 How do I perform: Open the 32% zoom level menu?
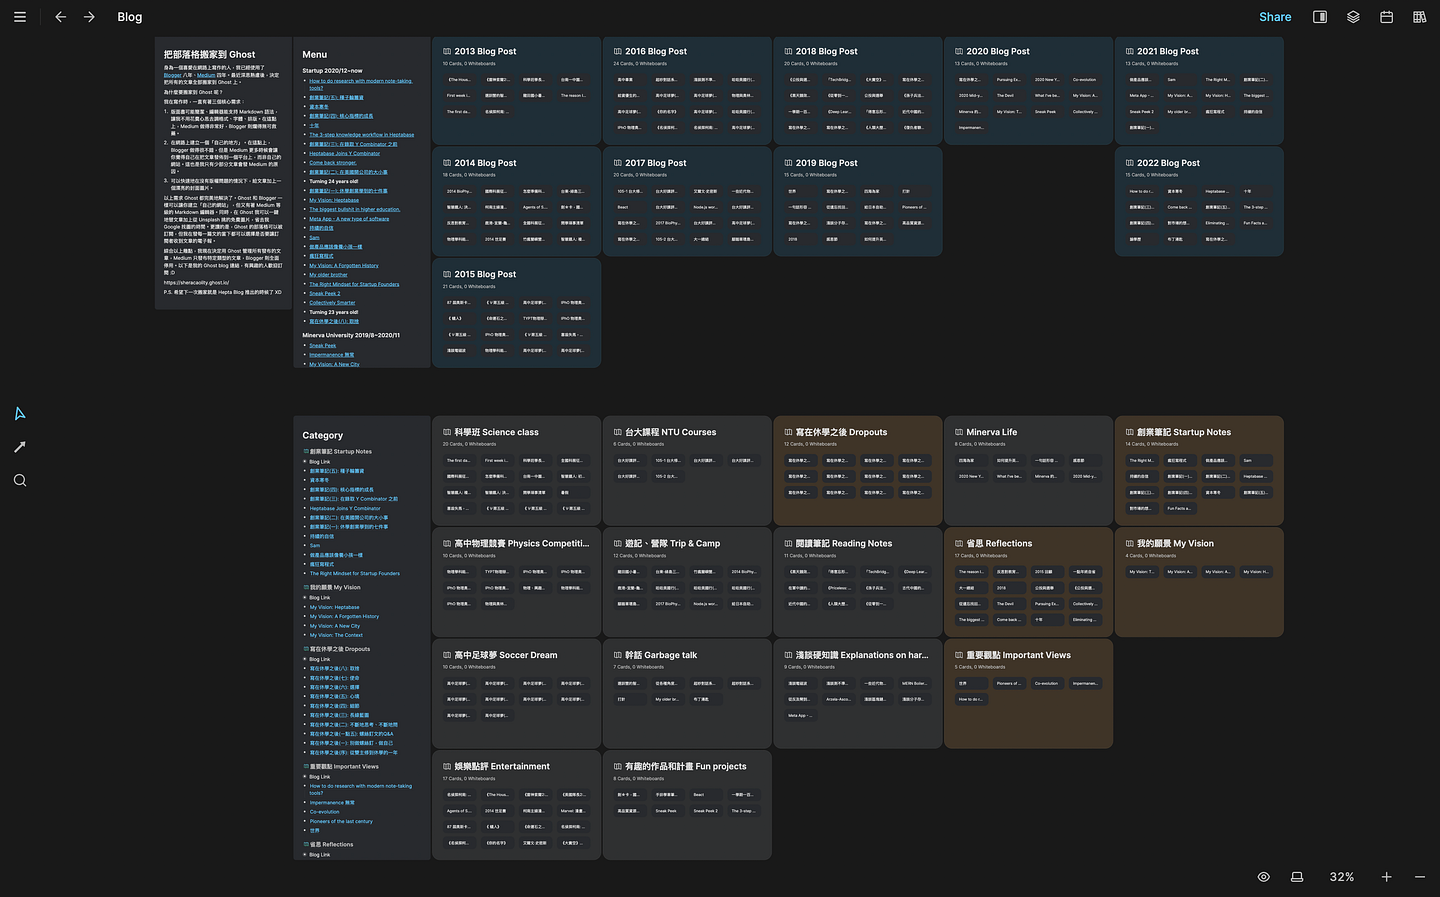pyautogui.click(x=1342, y=877)
